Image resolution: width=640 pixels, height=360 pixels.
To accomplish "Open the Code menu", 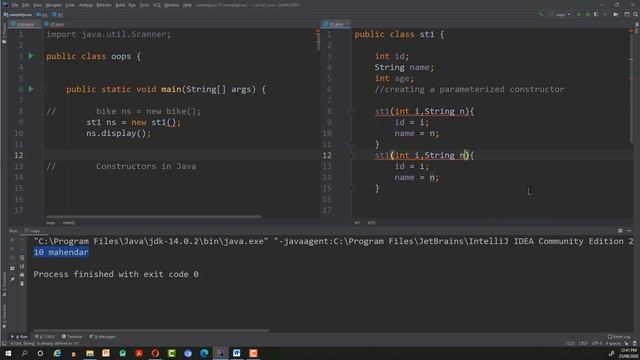I will click(70, 5).
